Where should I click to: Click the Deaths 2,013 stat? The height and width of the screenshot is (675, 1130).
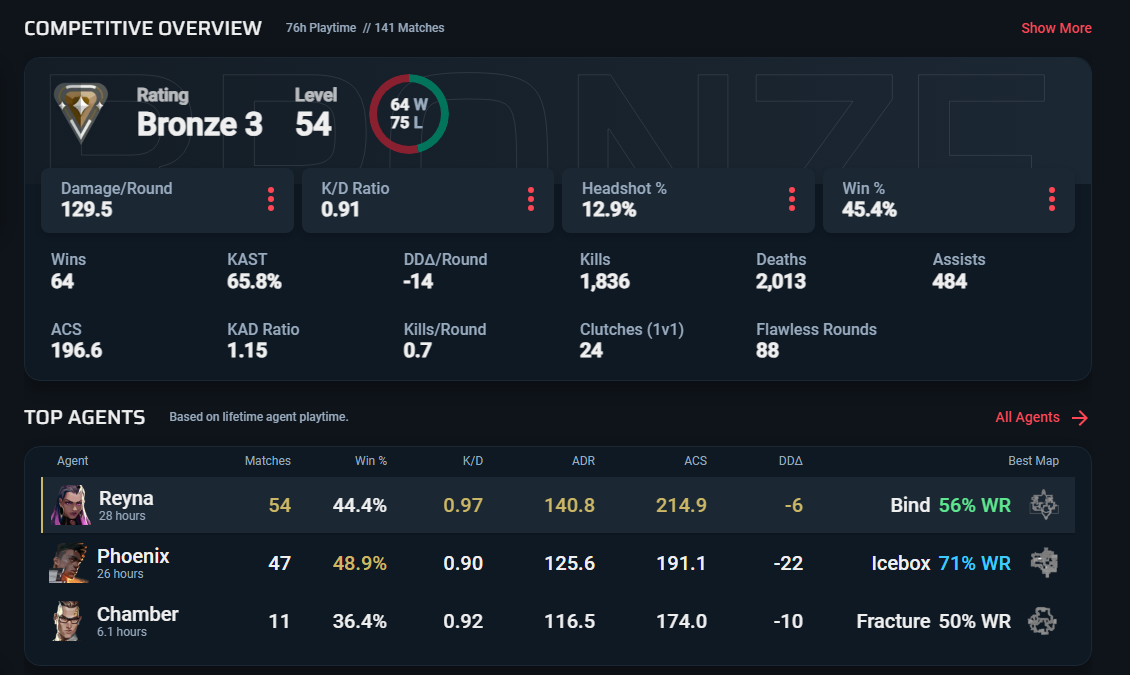tap(781, 271)
